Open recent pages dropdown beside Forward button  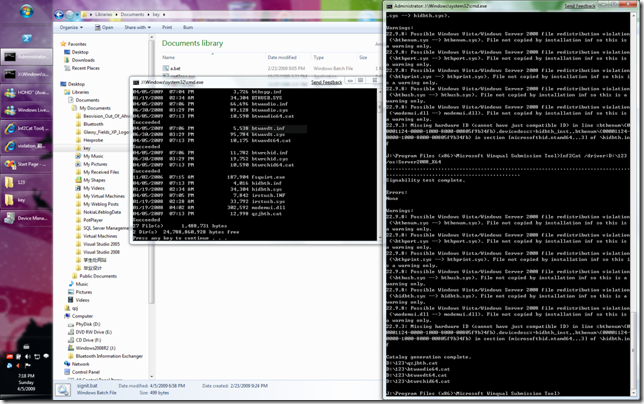[77, 15]
